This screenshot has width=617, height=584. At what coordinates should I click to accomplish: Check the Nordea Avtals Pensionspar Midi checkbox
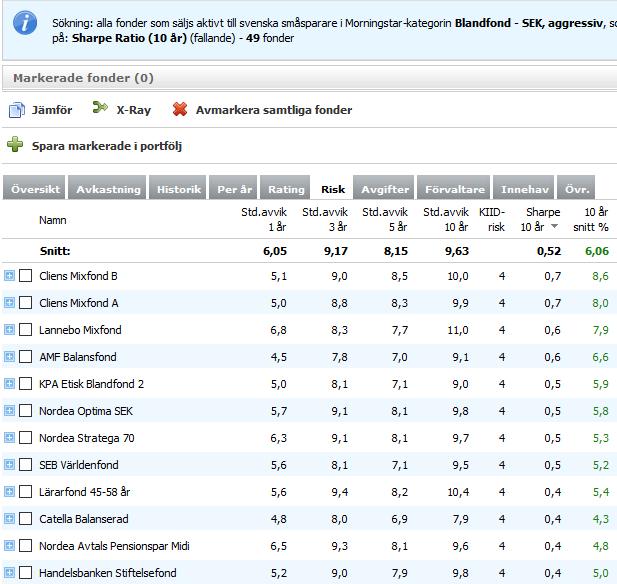click(26, 545)
